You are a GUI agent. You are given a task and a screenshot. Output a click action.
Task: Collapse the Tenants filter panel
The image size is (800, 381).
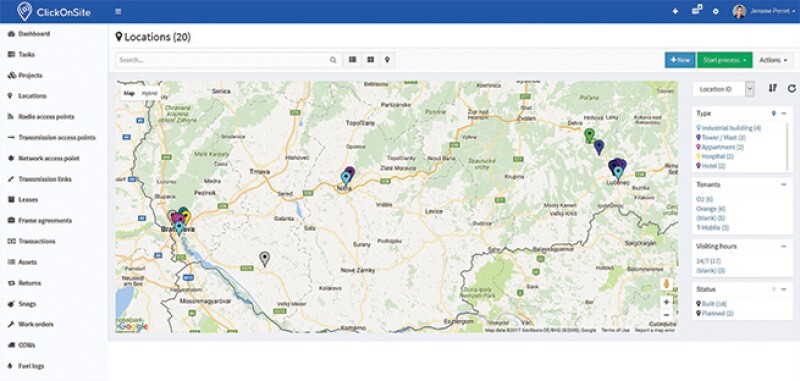coord(784,185)
